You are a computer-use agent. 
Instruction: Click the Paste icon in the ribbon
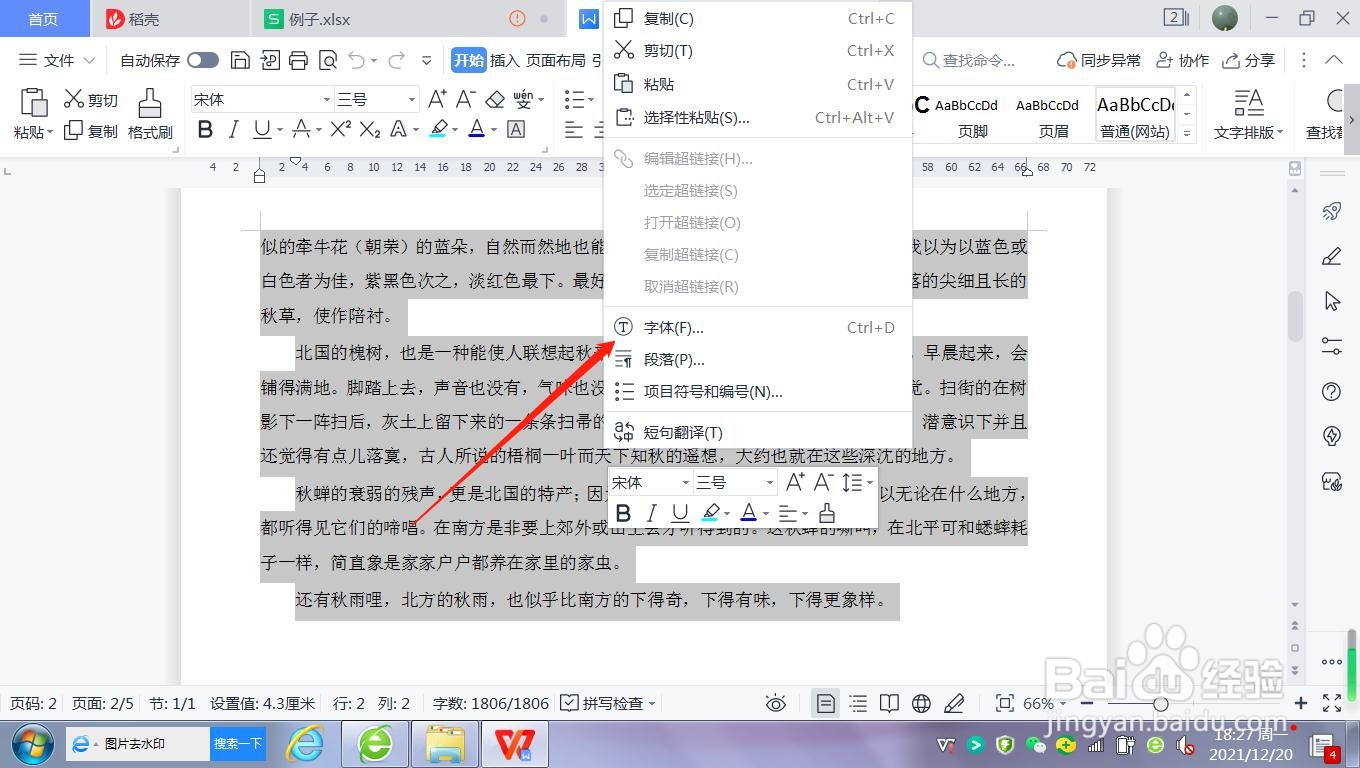[33, 105]
